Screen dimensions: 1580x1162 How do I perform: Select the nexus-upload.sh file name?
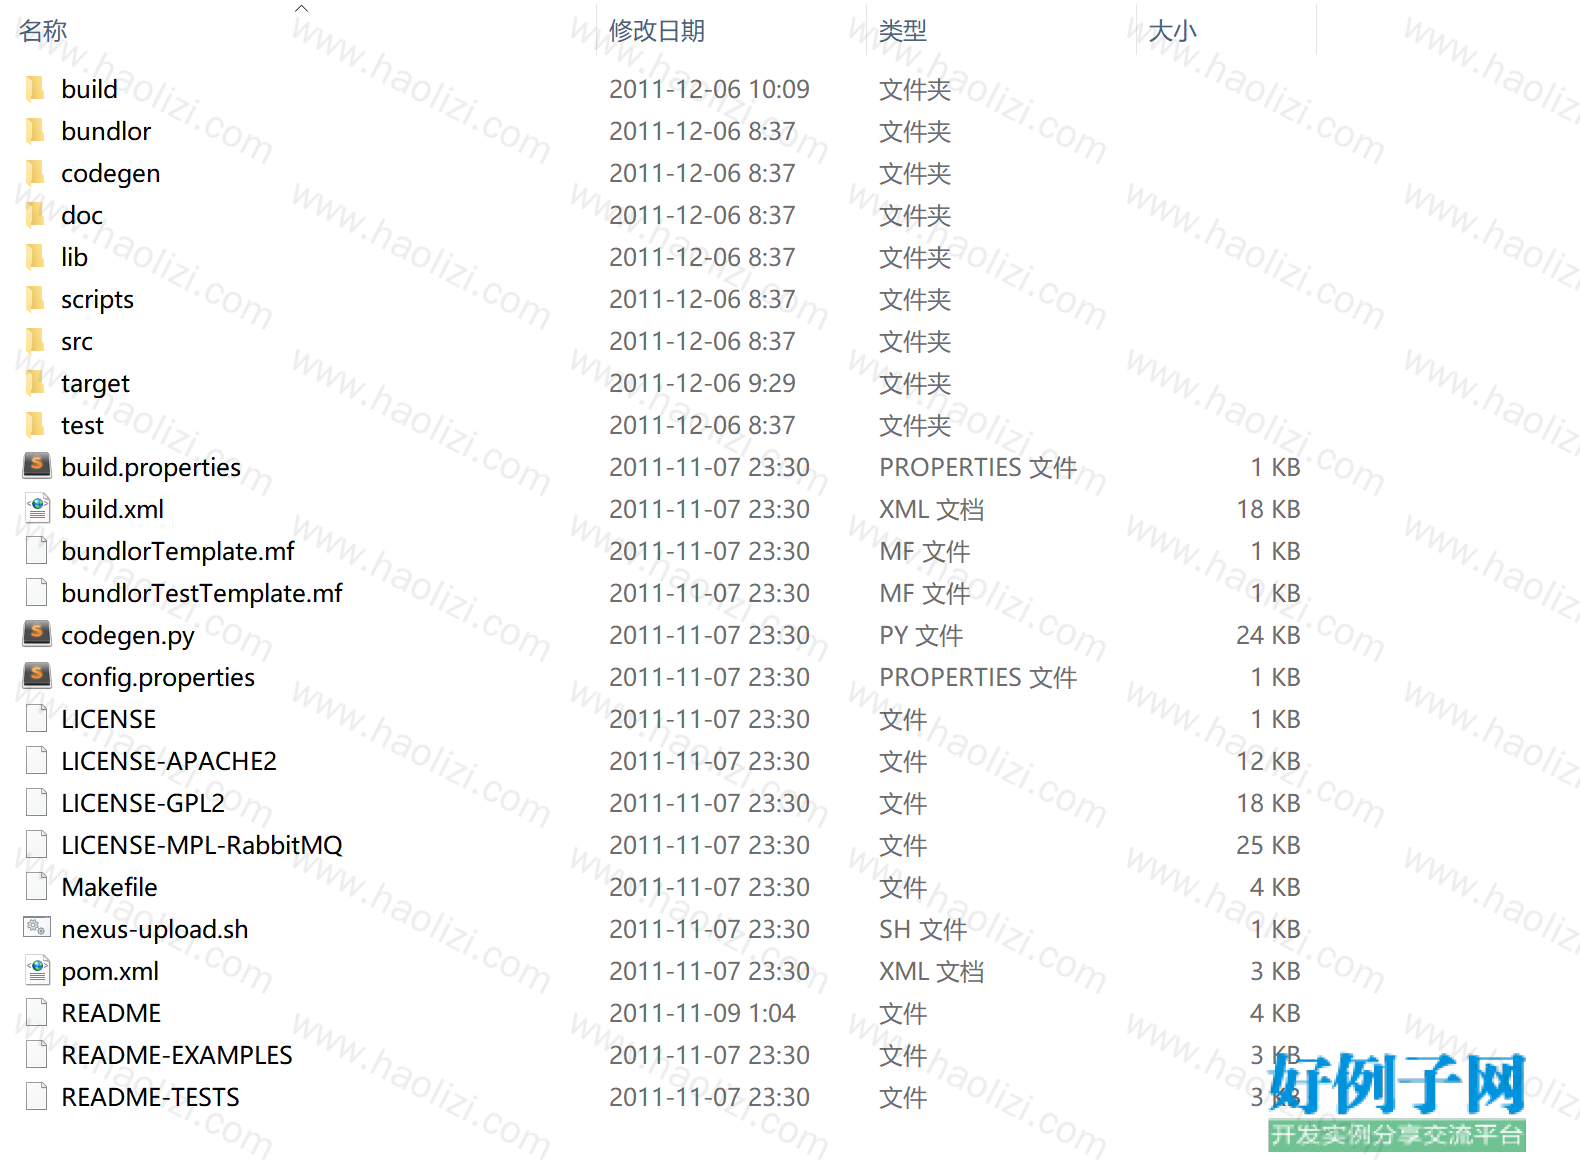(x=155, y=930)
